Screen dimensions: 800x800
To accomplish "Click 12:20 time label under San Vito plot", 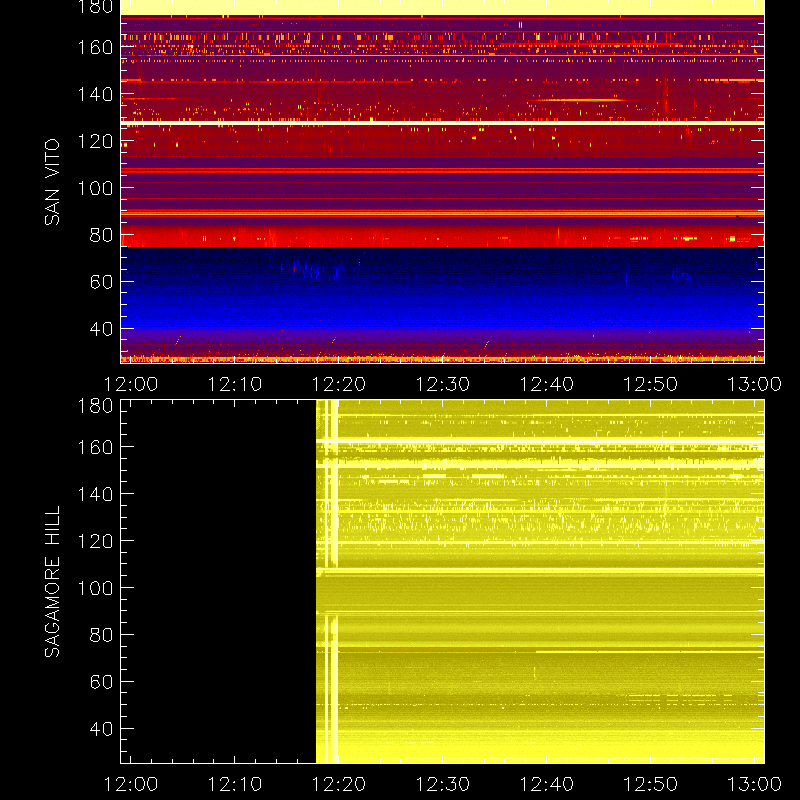I will pos(339,384).
